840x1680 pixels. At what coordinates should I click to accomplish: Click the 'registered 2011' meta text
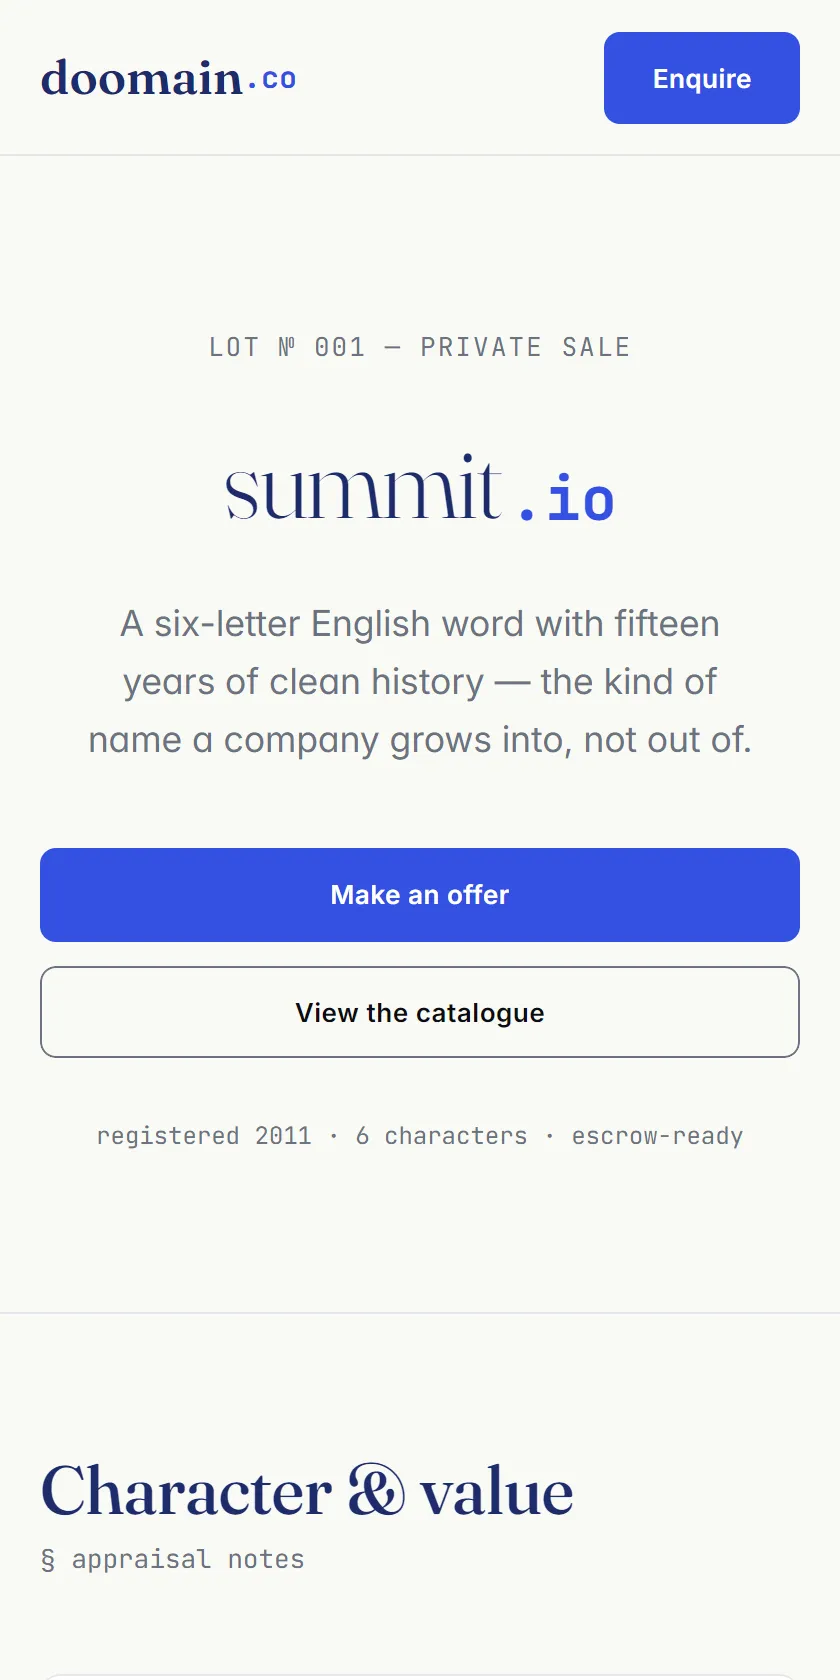coord(204,1136)
